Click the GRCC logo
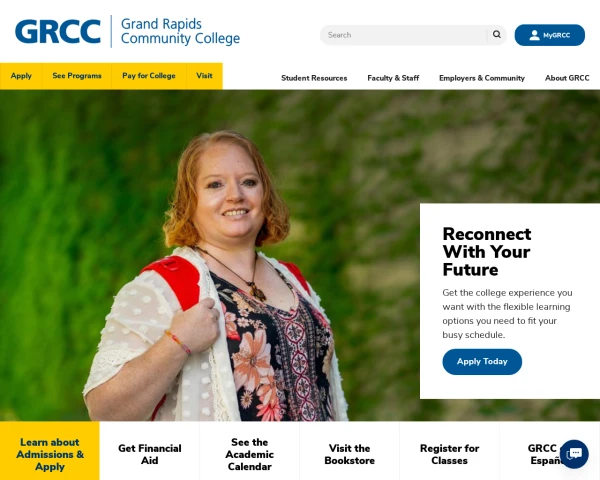 58,31
